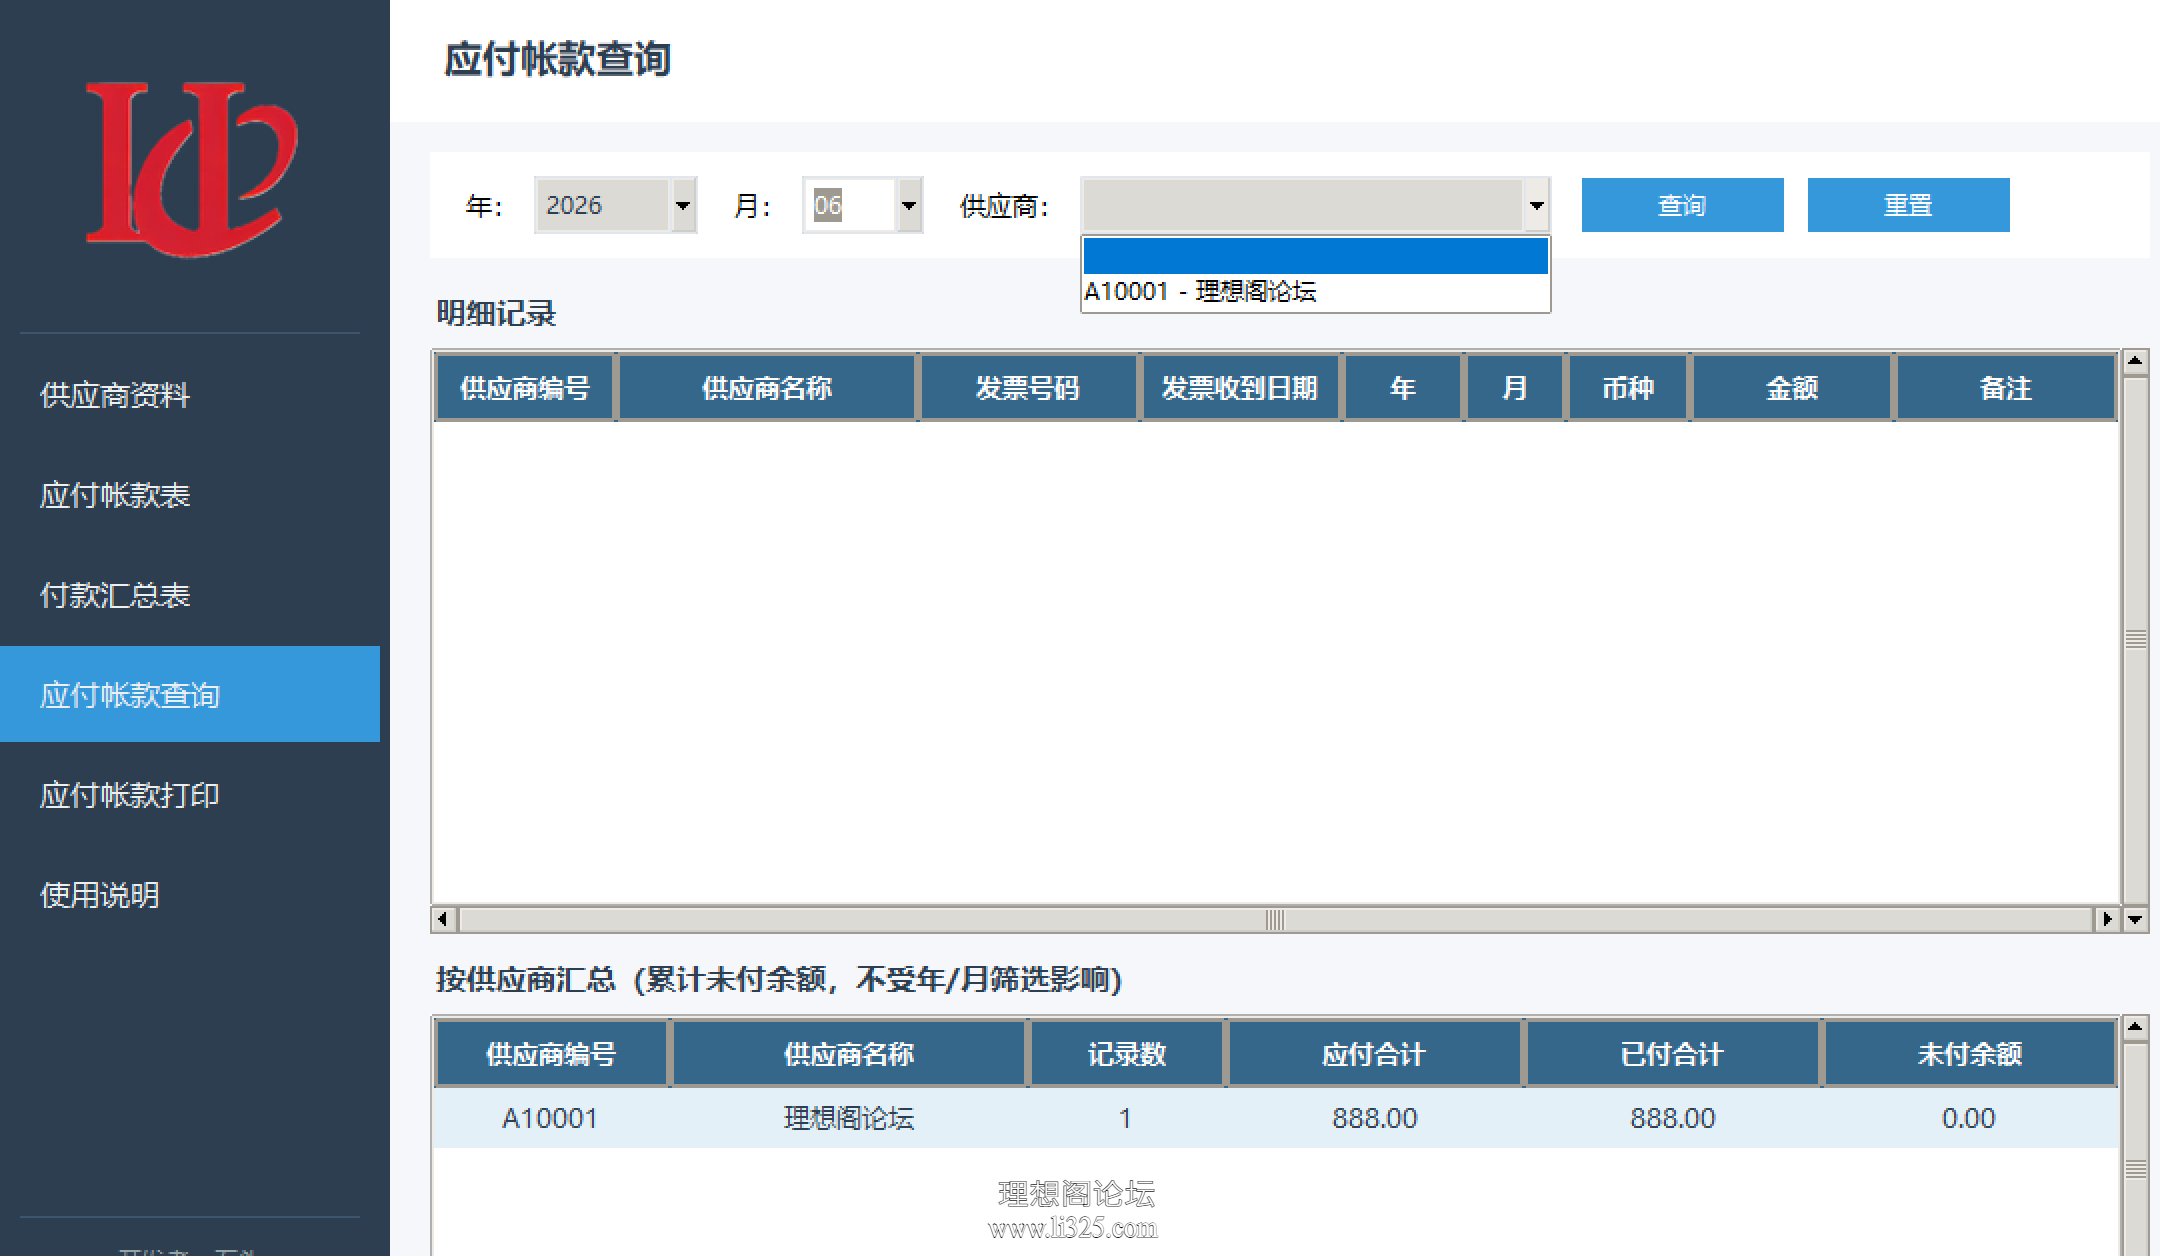Click the 明细记录 table scroll-up arrow
The image size is (2160, 1256).
(2135, 361)
